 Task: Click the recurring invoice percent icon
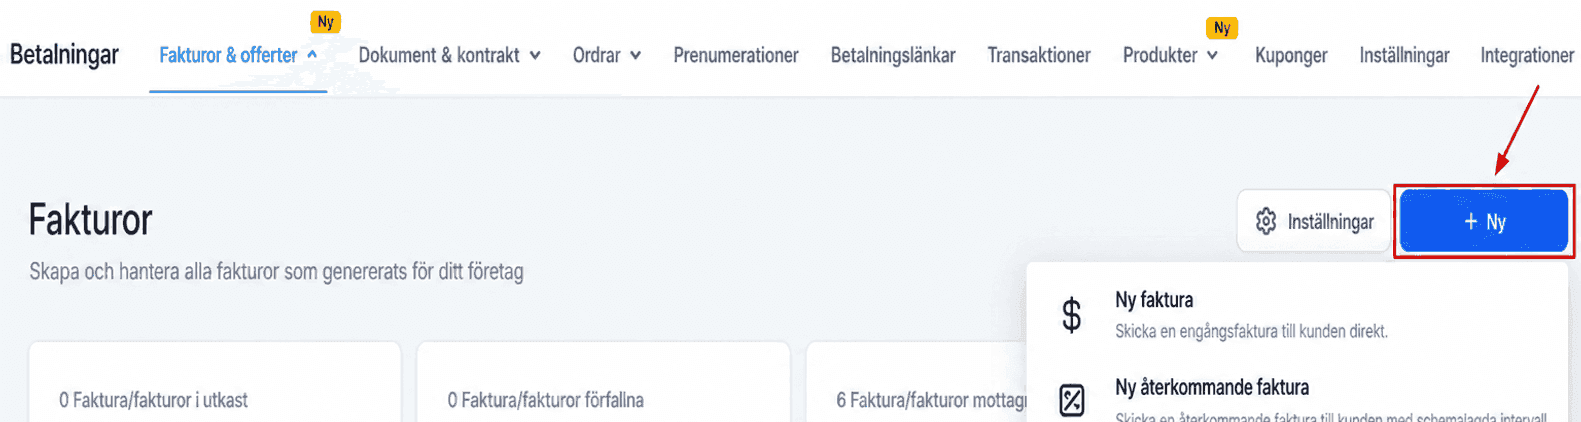tap(1071, 400)
